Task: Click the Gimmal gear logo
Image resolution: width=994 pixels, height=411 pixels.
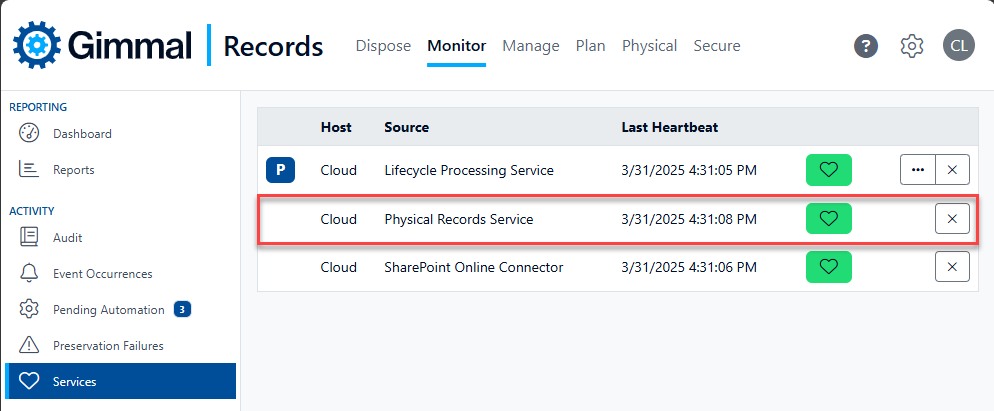Action: click(x=36, y=45)
